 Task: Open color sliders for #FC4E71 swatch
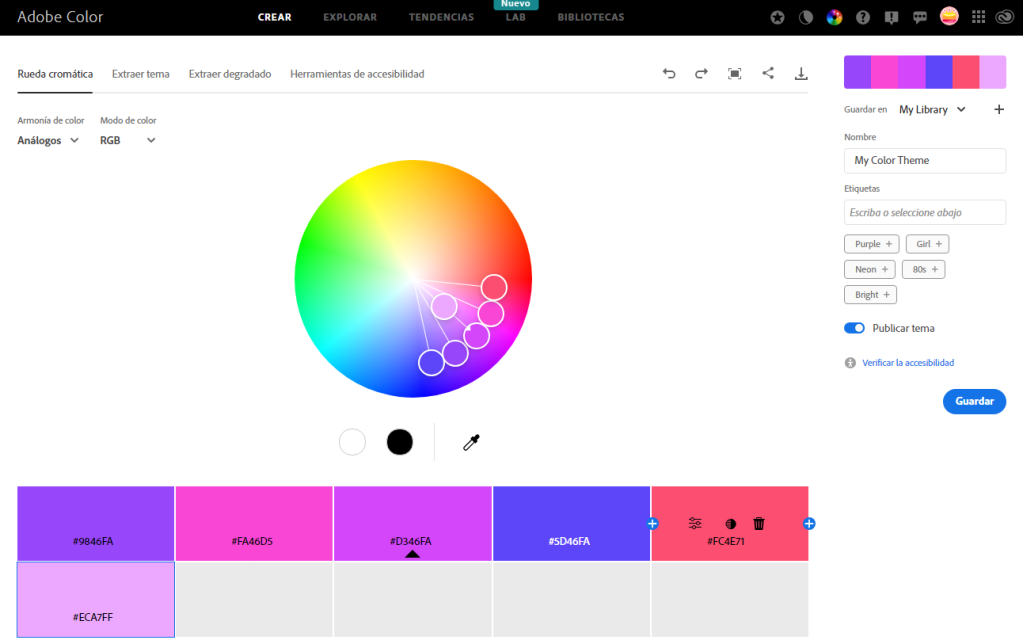tap(695, 523)
